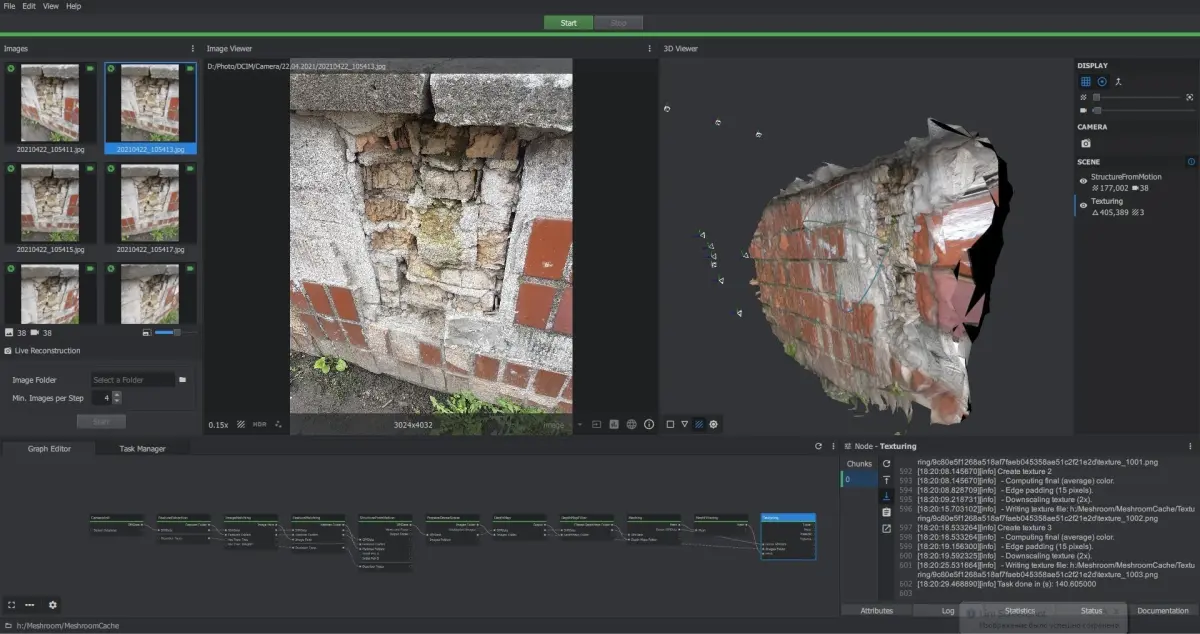Click the green Start button in the top bar
This screenshot has width=1200, height=634.
568,22
